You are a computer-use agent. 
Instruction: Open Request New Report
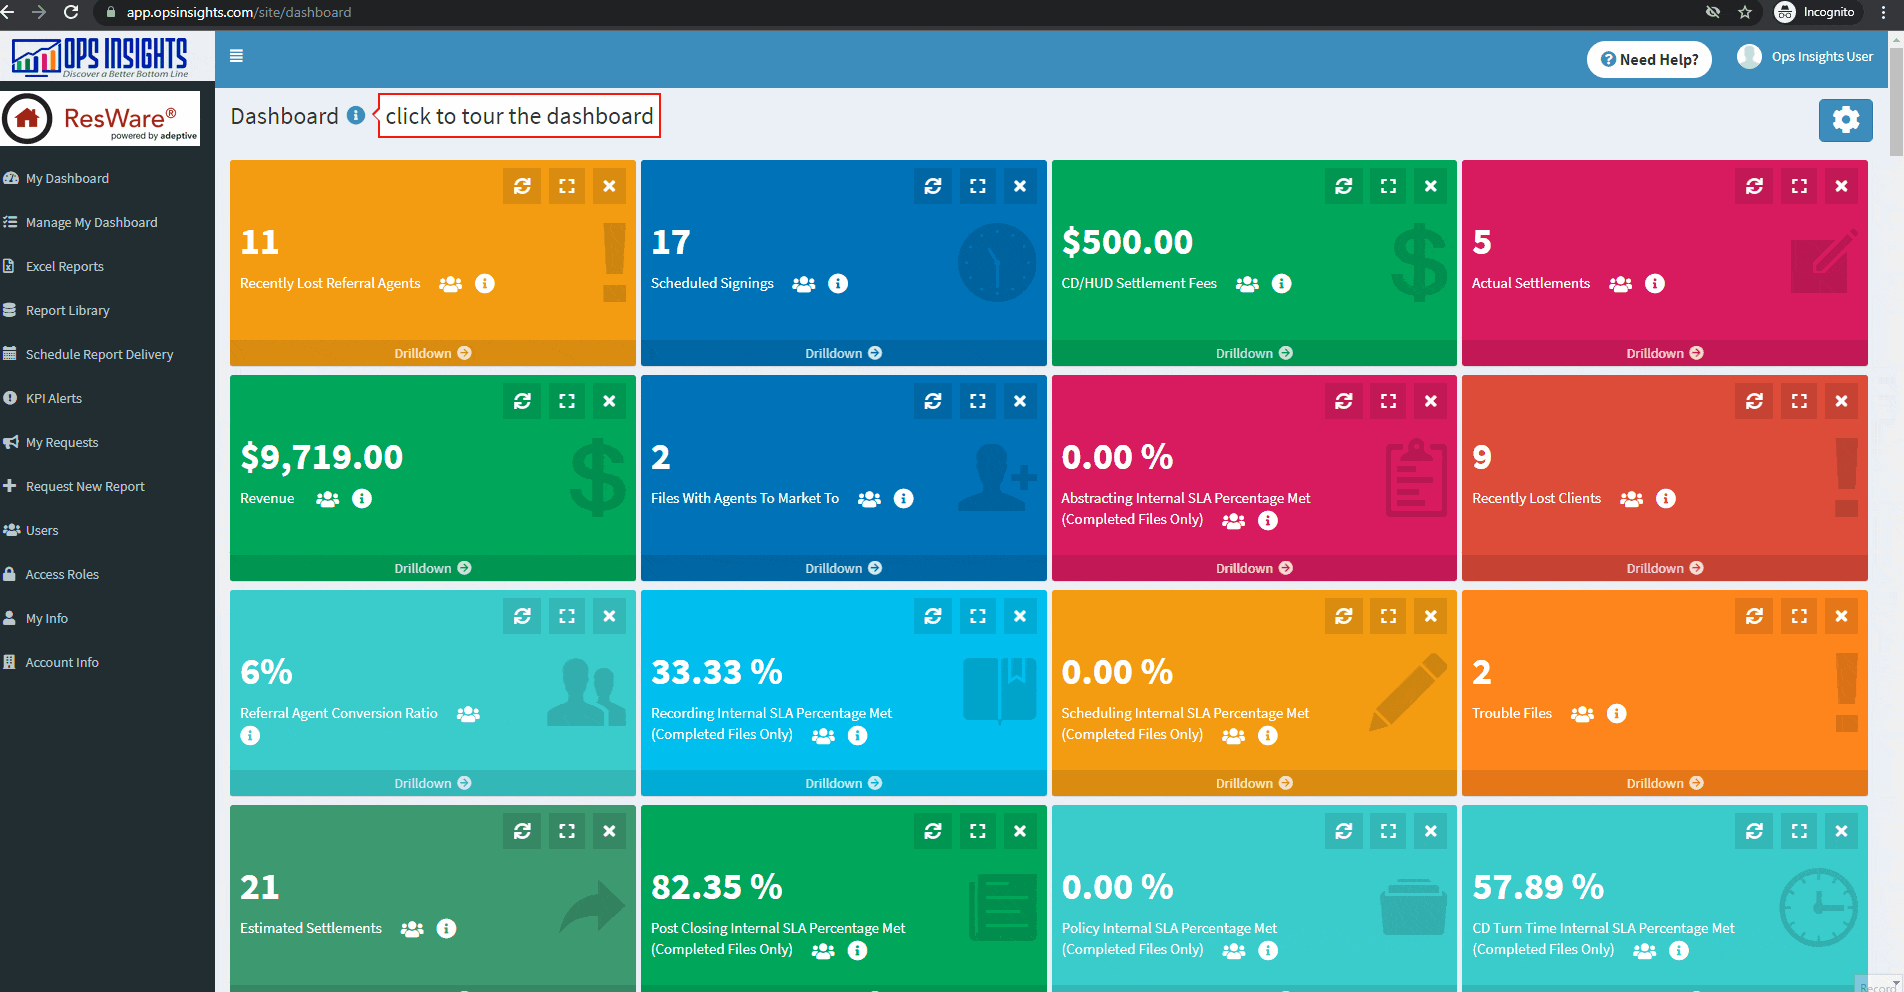[85, 486]
